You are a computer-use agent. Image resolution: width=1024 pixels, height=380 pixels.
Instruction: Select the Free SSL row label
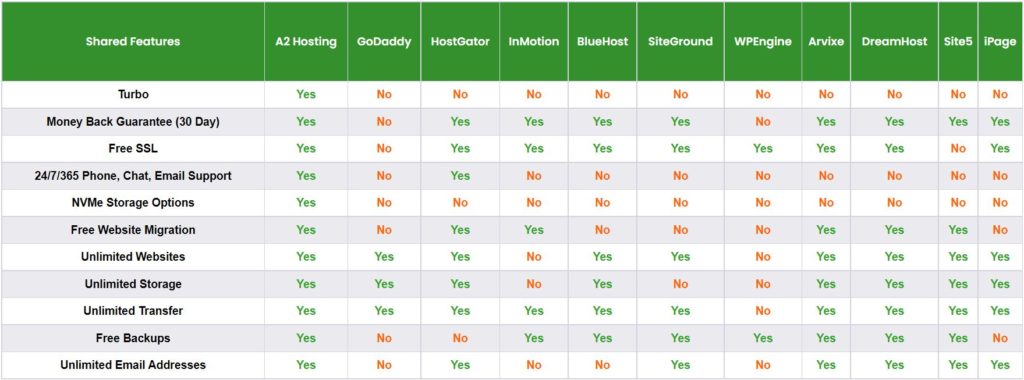[133, 149]
